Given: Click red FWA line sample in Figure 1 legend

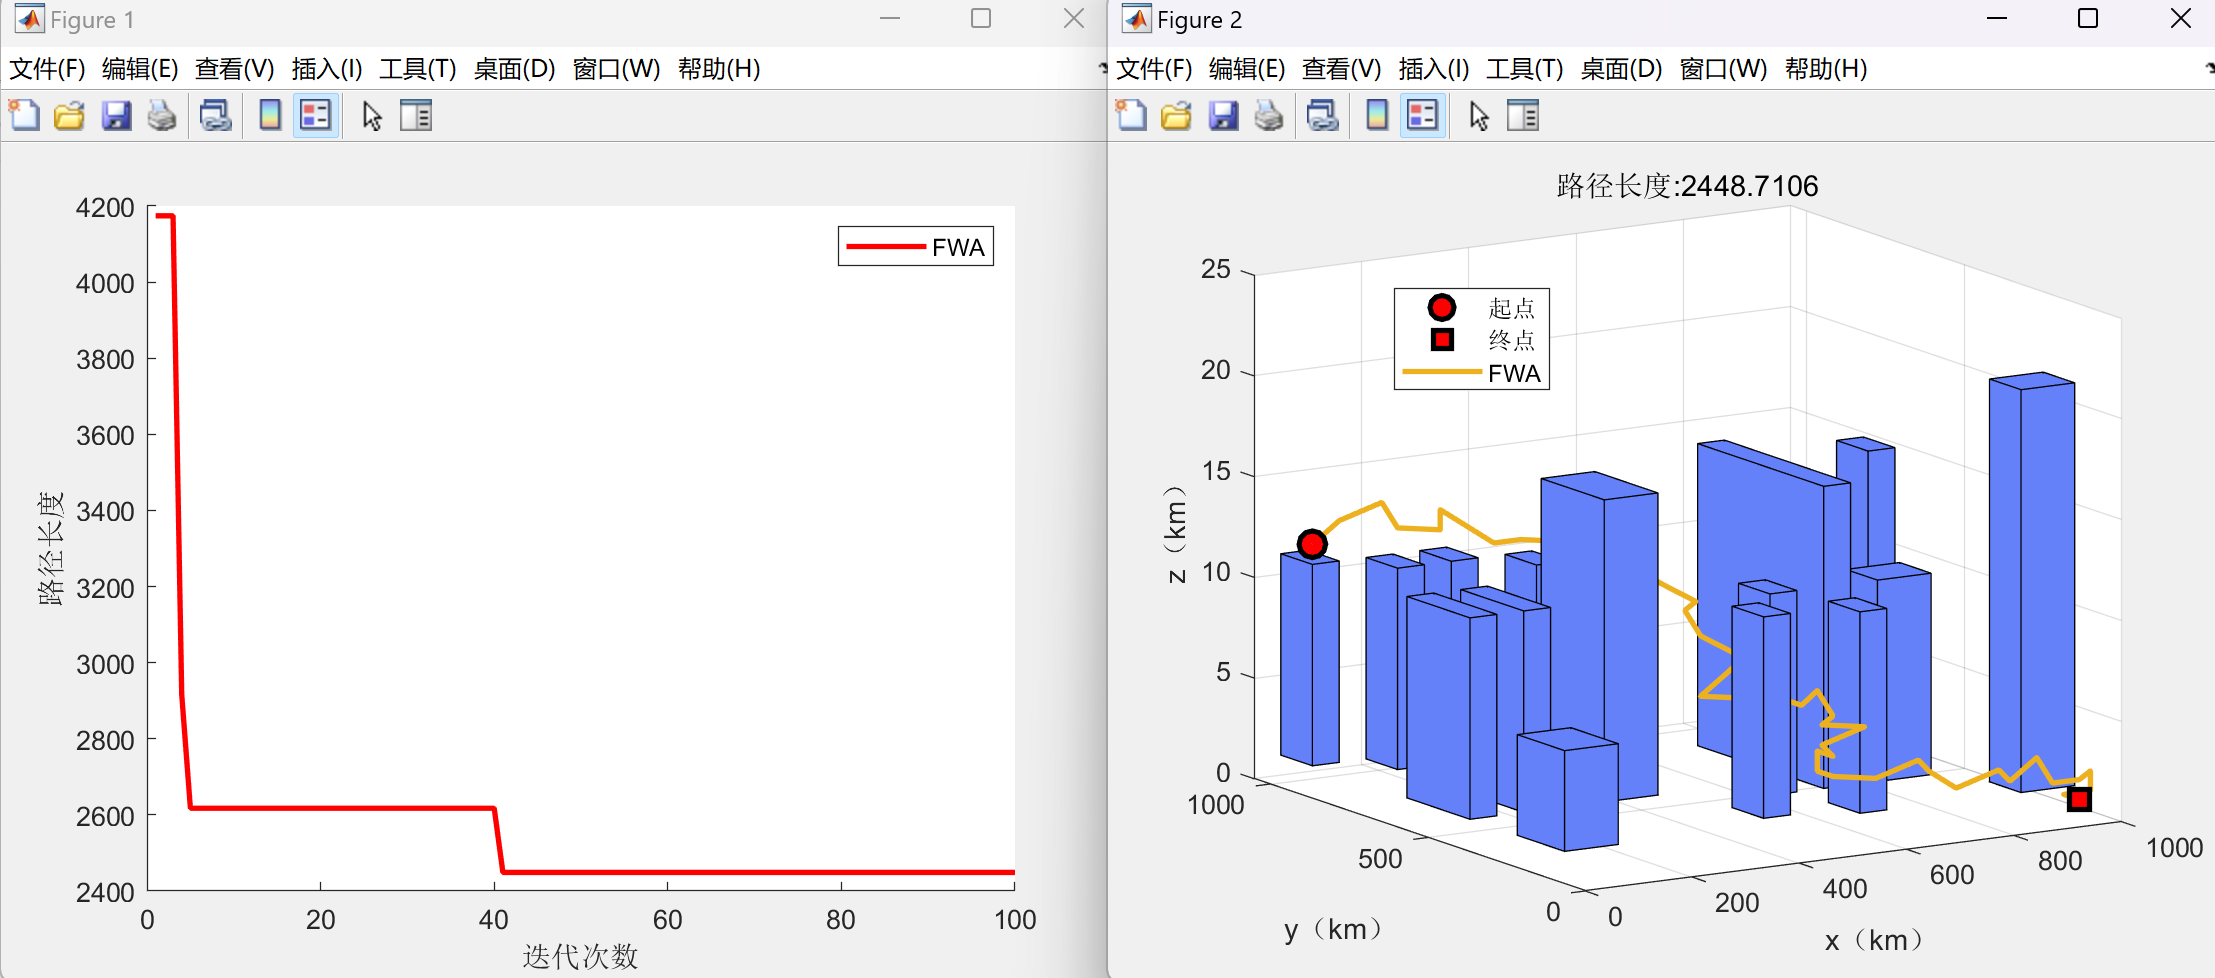Looking at the screenshot, I should (885, 247).
